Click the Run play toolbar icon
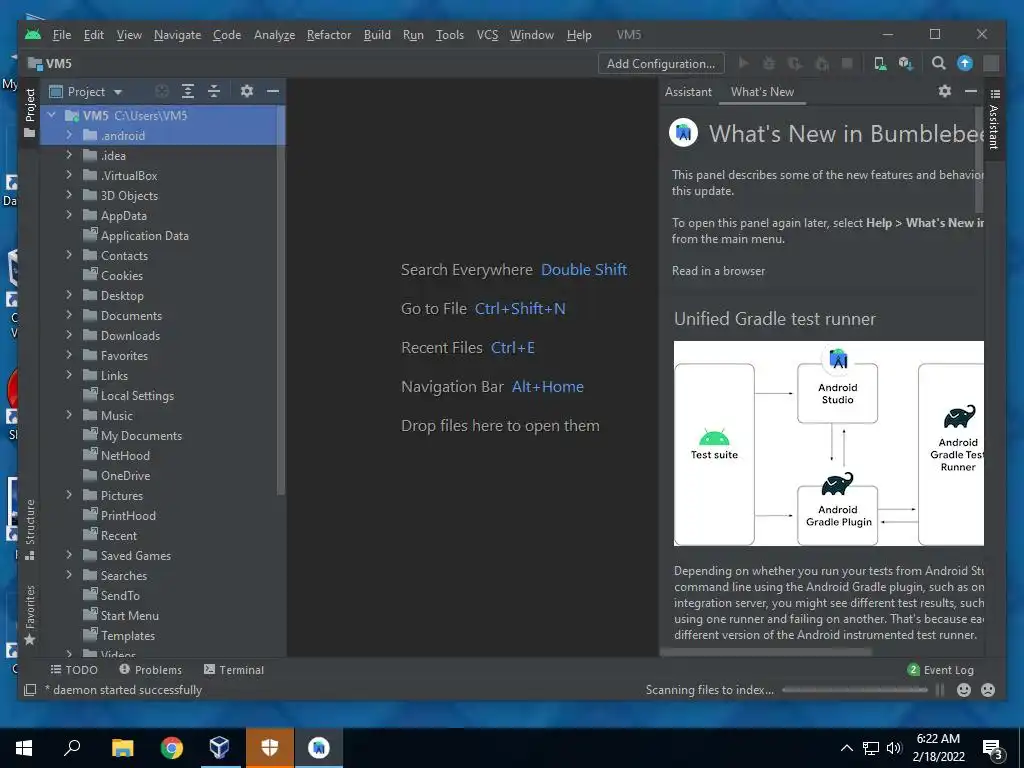Screen dimensions: 1024x768 point(743,63)
